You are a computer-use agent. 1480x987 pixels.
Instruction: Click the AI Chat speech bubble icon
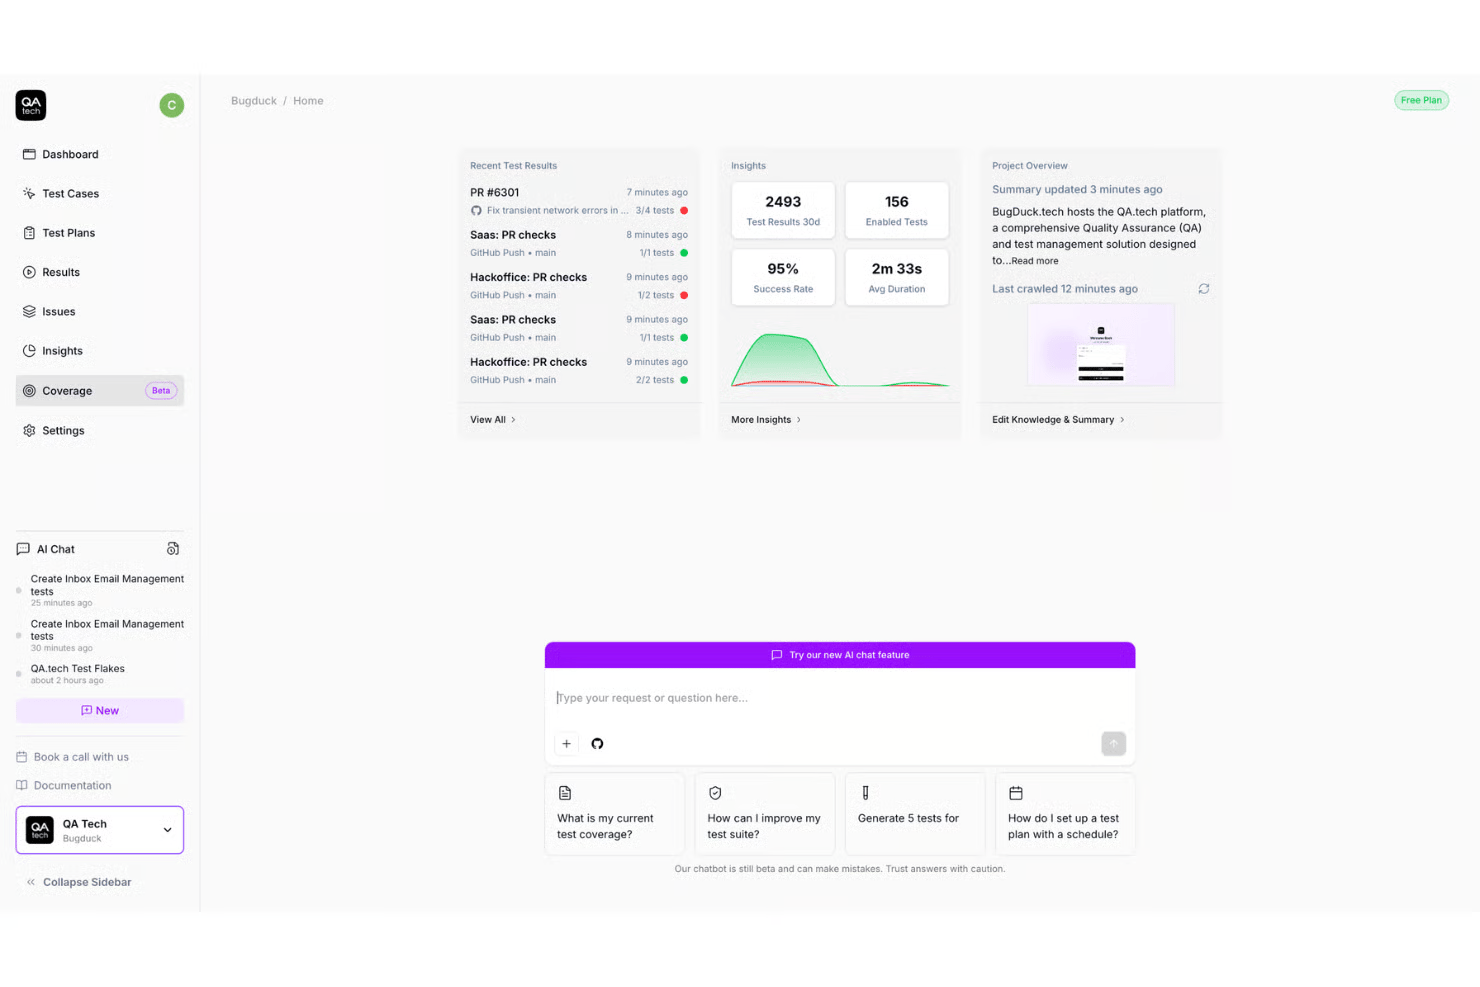point(23,549)
